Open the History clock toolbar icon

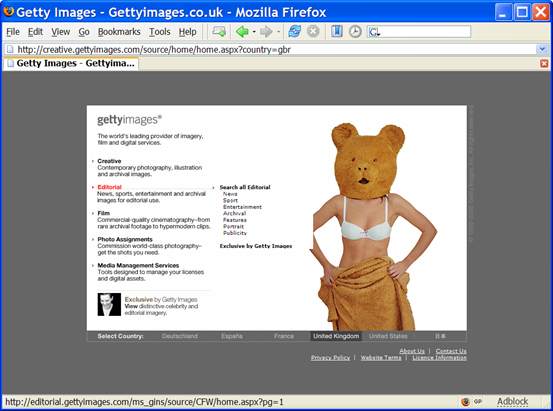(x=355, y=32)
